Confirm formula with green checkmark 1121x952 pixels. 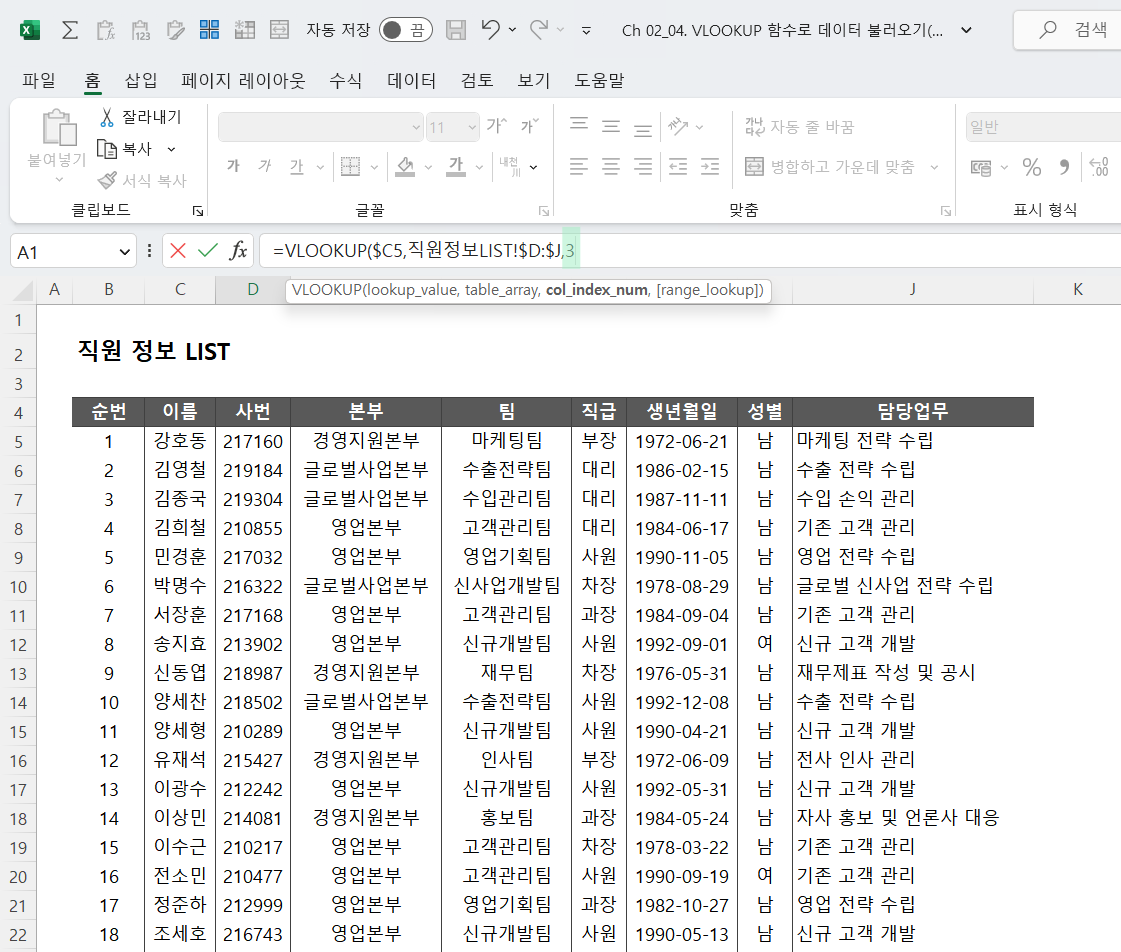[207, 250]
